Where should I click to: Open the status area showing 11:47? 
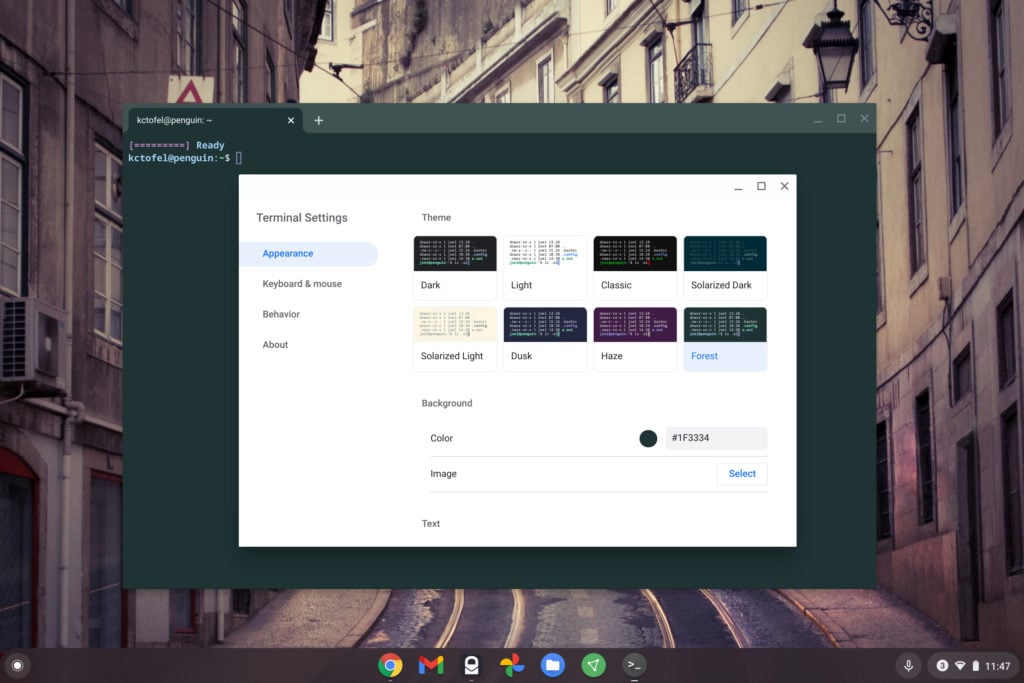[973, 665]
